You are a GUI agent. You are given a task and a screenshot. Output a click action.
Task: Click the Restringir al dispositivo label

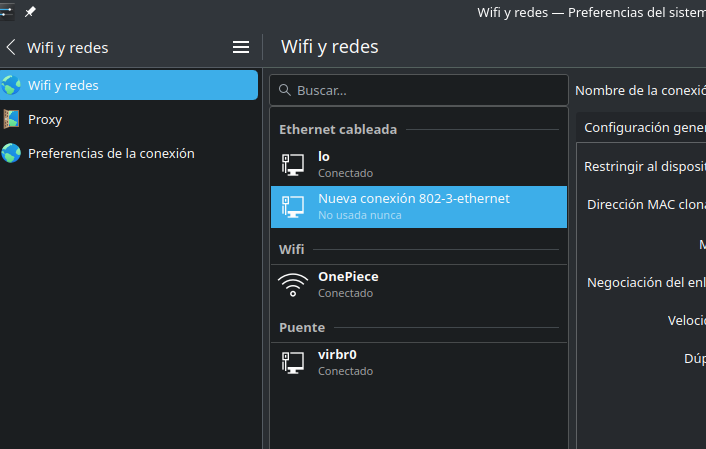click(x=645, y=167)
